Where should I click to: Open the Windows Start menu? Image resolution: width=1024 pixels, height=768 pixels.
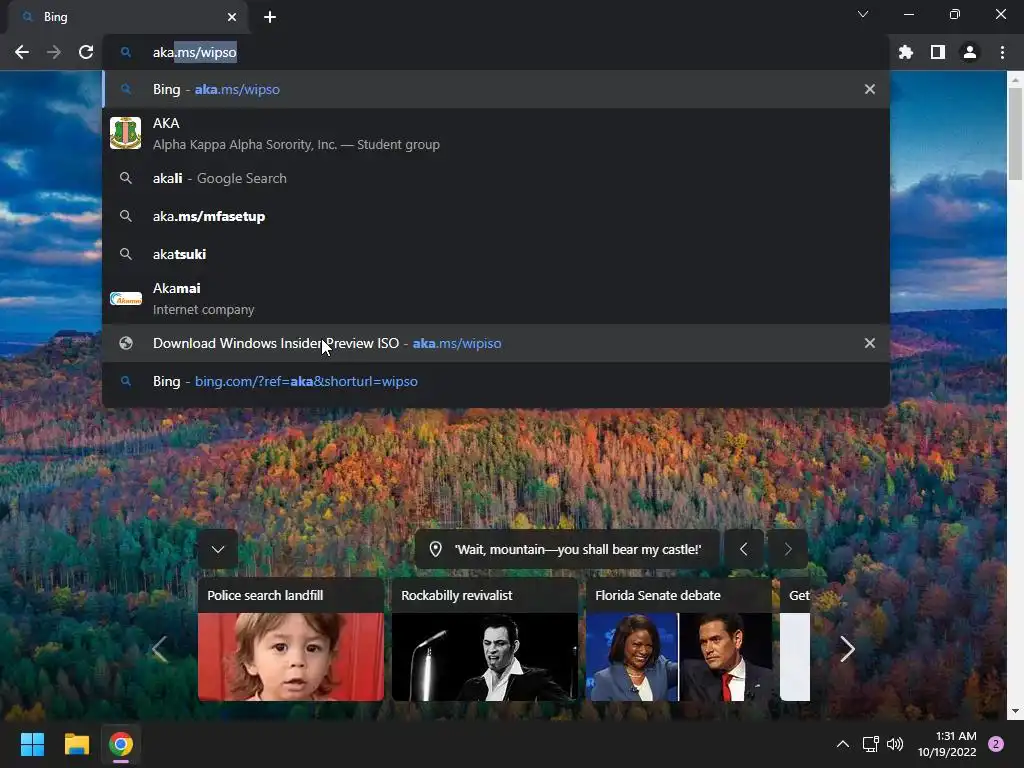pyautogui.click(x=32, y=744)
